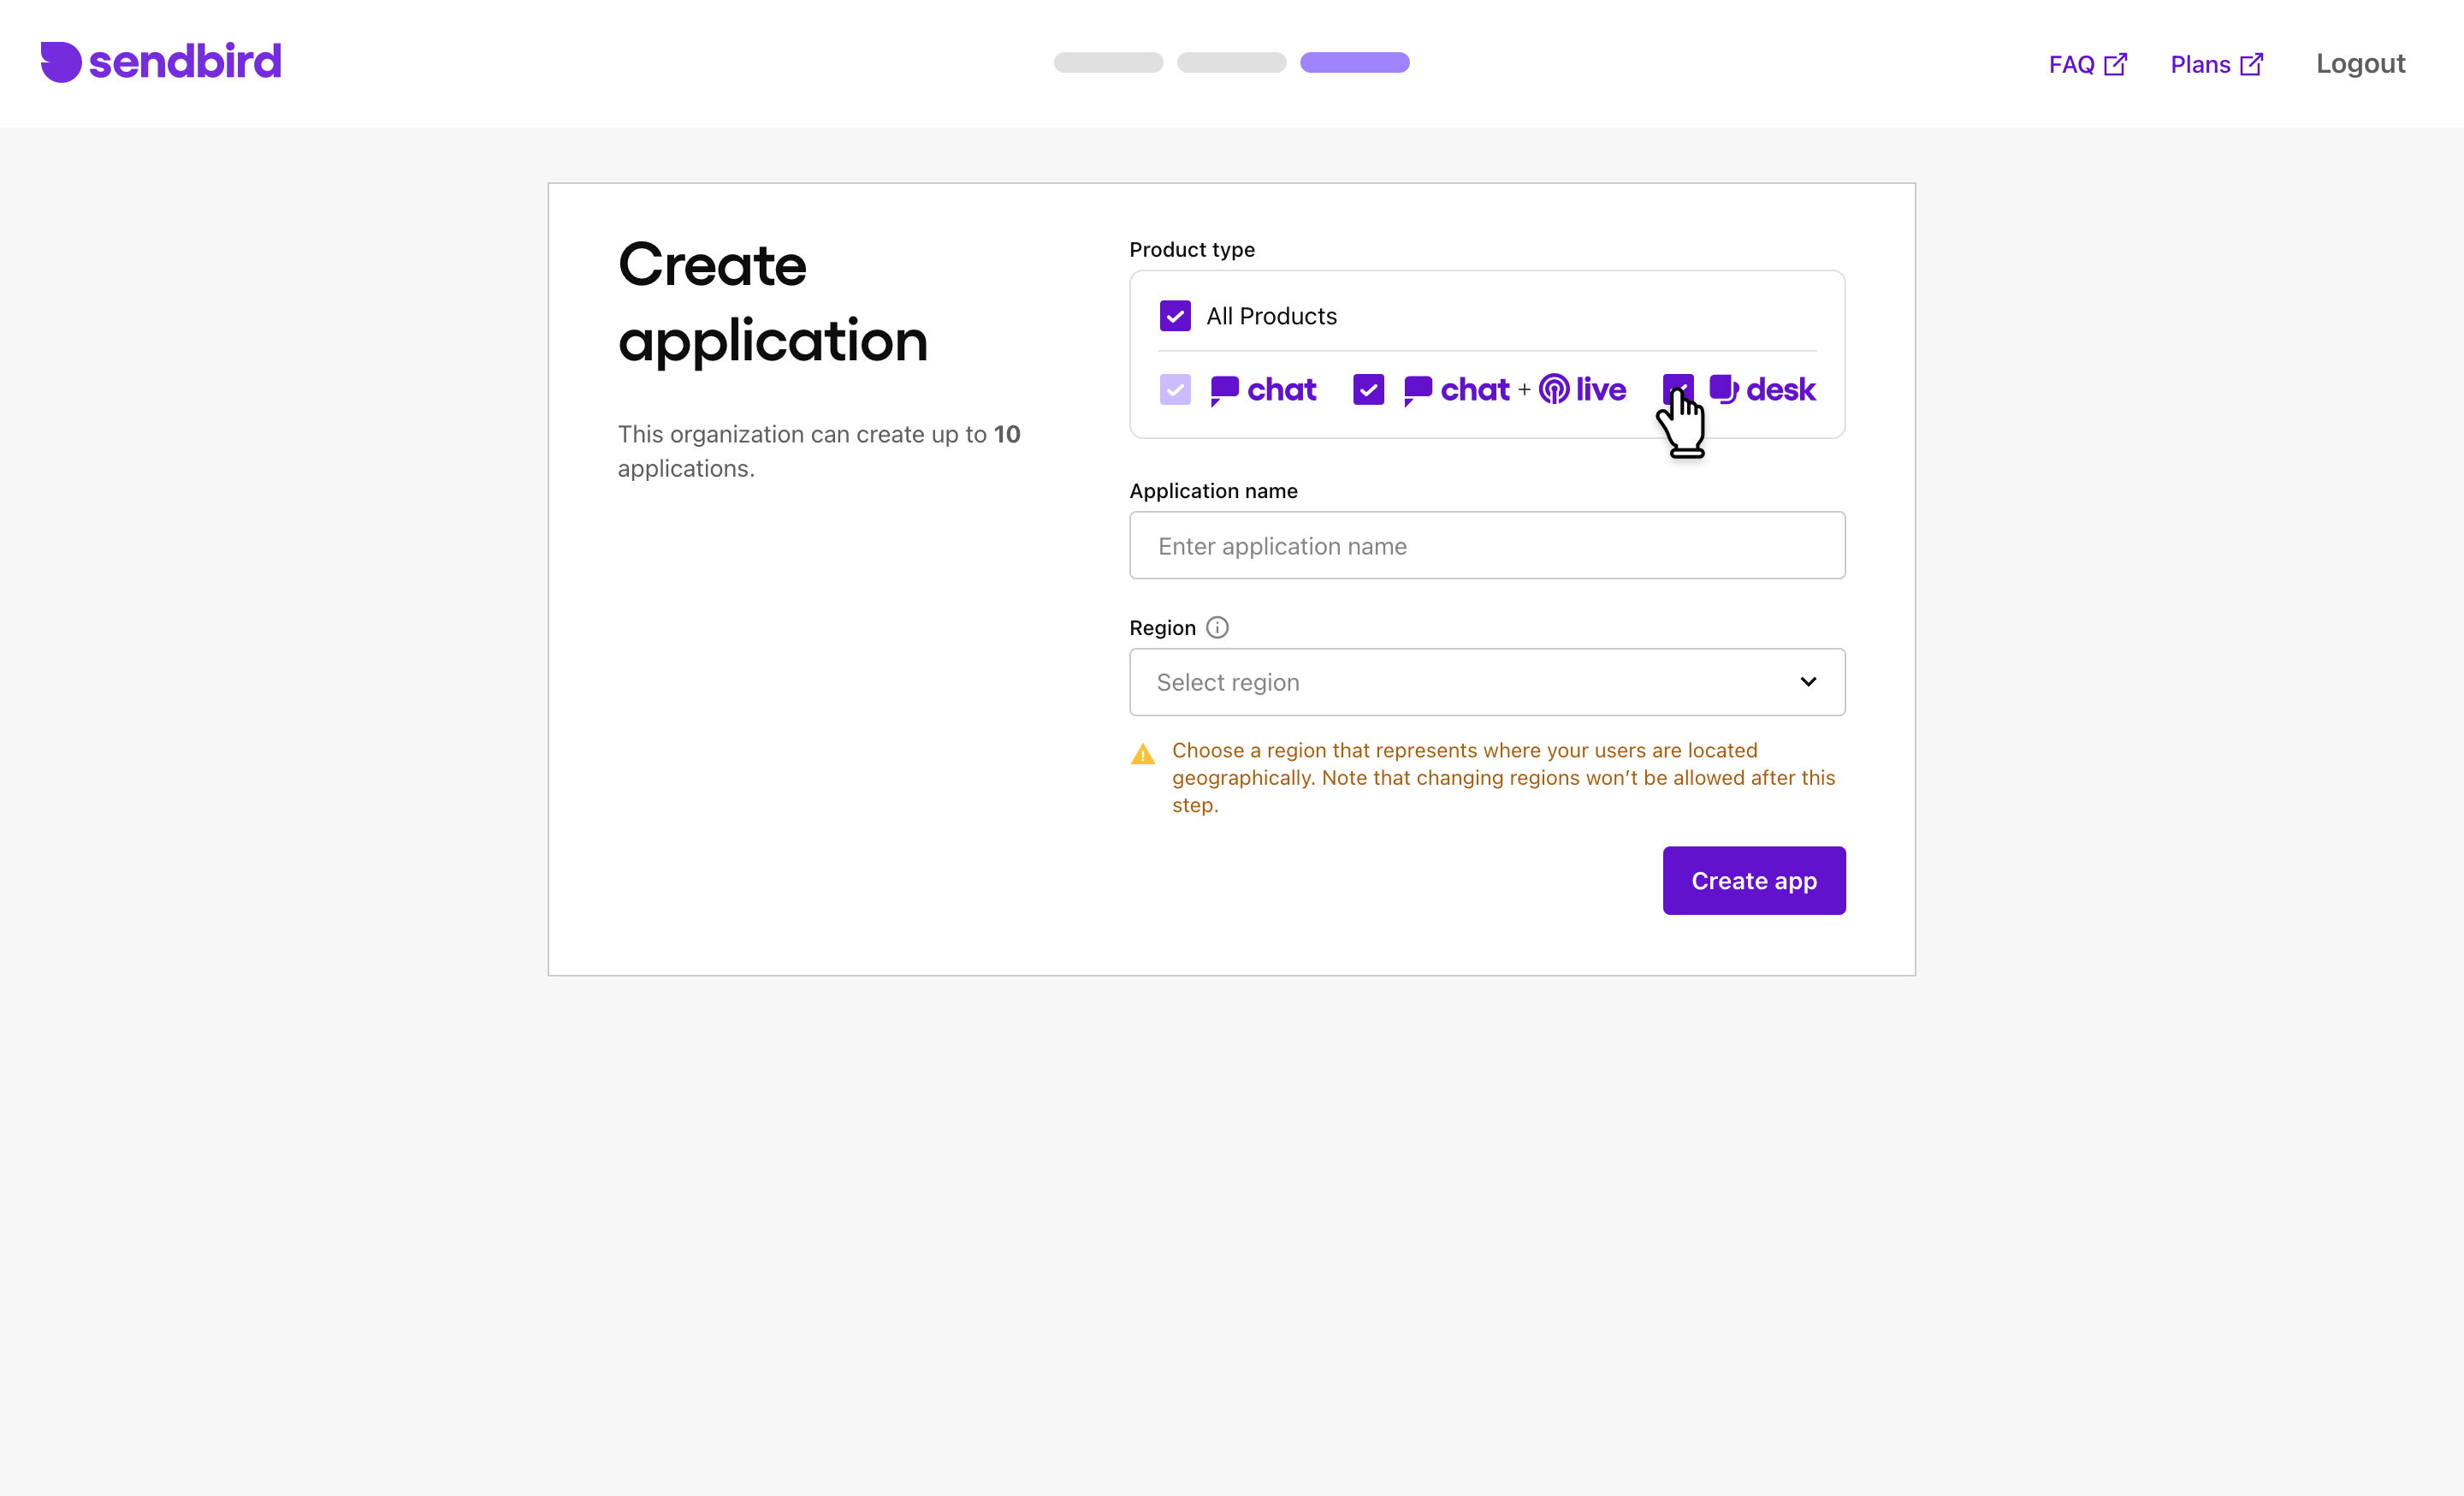The height and width of the screenshot is (1496, 2464).
Task: Focus the Application name input field
Action: 1487,546
